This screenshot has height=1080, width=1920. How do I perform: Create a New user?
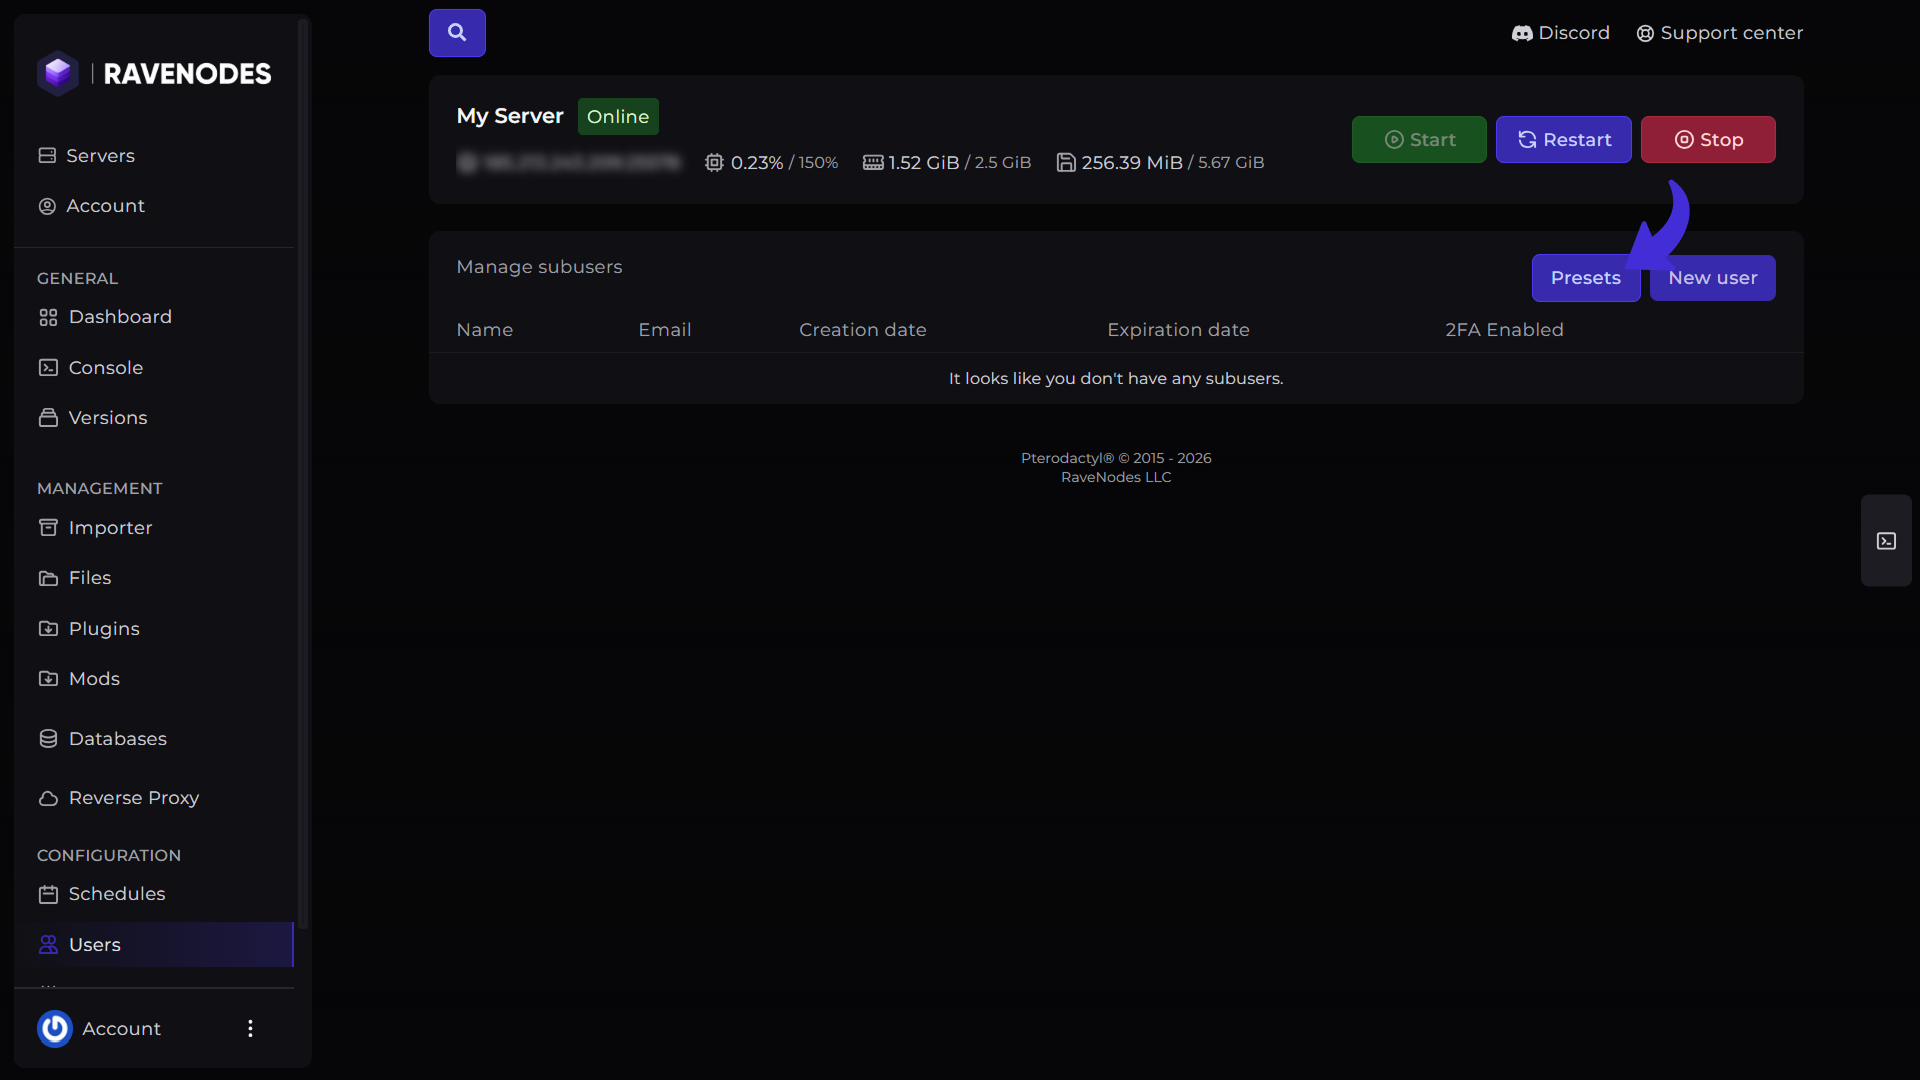click(x=1713, y=278)
